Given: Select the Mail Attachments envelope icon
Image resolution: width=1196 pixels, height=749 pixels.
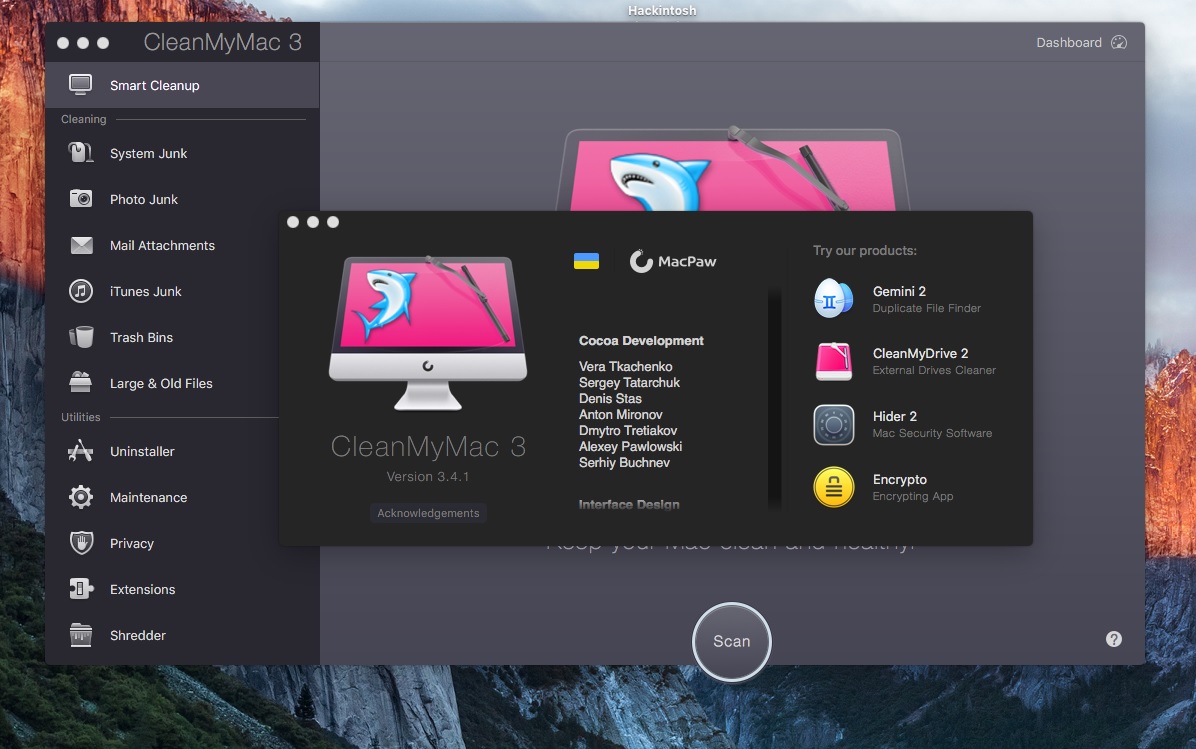Looking at the screenshot, I should point(81,245).
